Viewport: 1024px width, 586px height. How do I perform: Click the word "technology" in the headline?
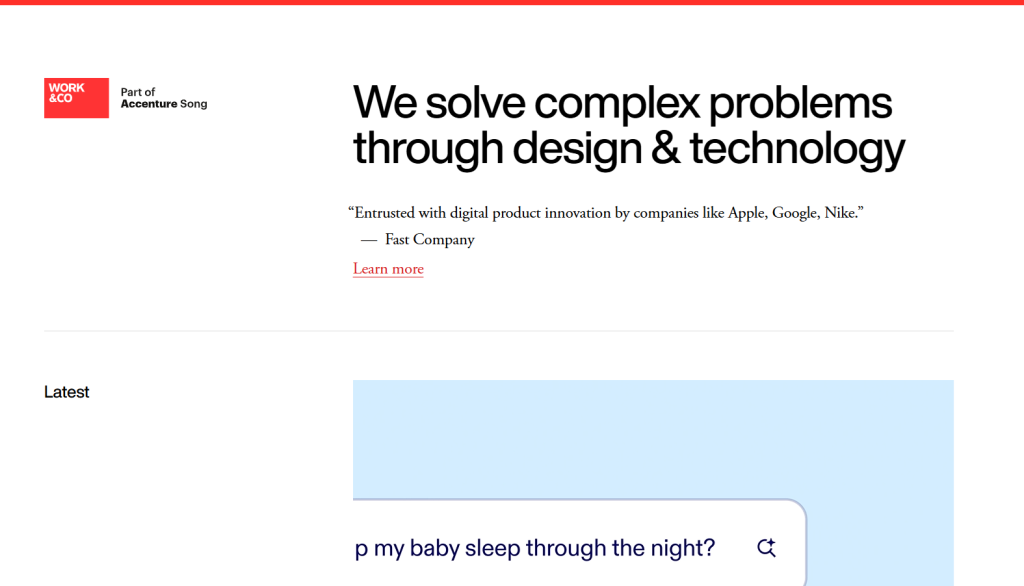(x=797, y=149)
